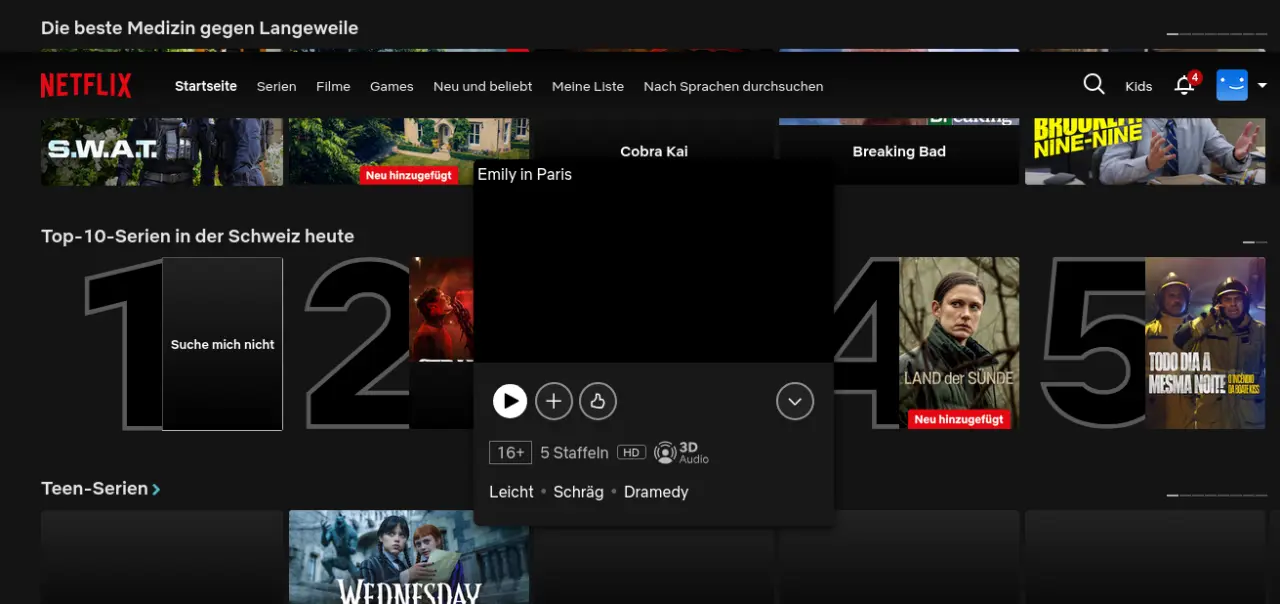Expand the profile menu caret
This screenshot has height=604, width=1280.
(1262, 86)
